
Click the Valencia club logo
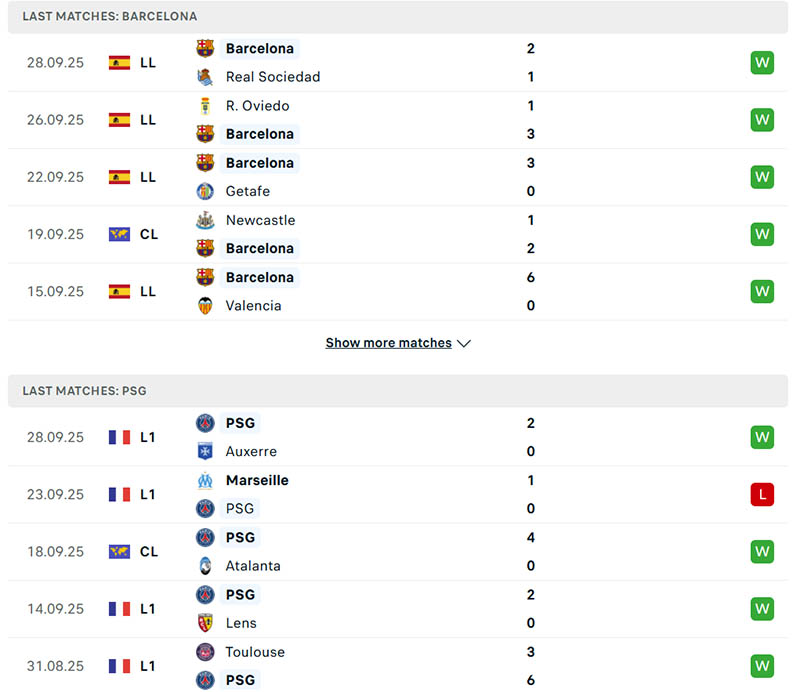[x=204, y=305]
